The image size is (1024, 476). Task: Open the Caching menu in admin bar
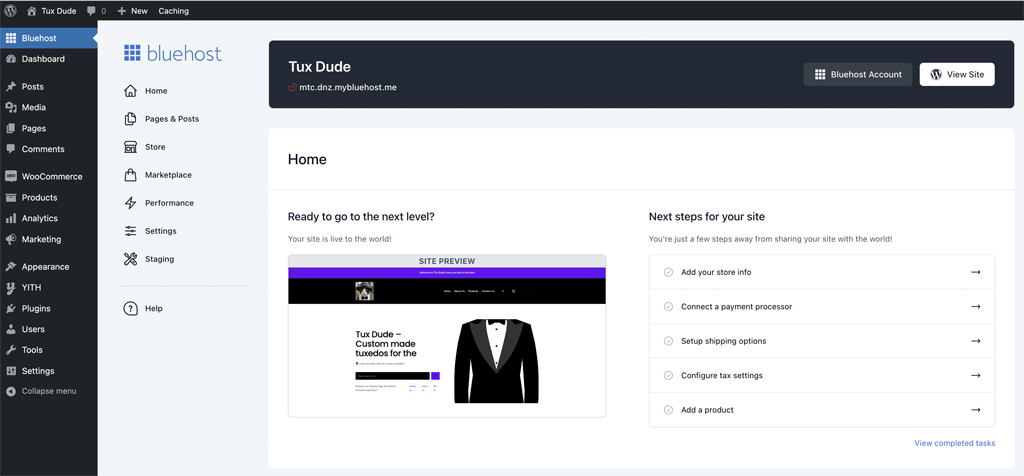[174, 10]
